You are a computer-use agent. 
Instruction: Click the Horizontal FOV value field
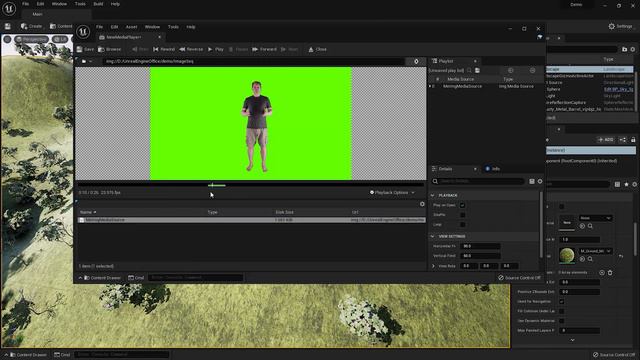pos(480,246)
